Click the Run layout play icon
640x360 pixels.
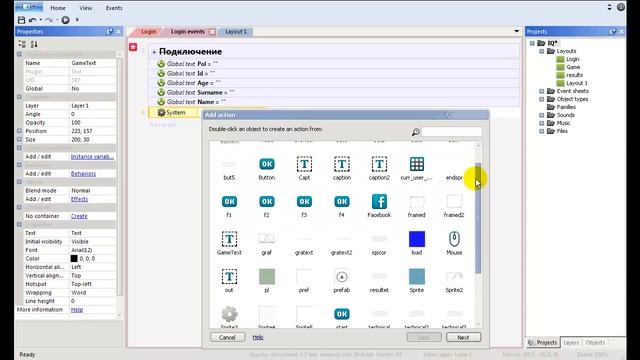[65, 20]
